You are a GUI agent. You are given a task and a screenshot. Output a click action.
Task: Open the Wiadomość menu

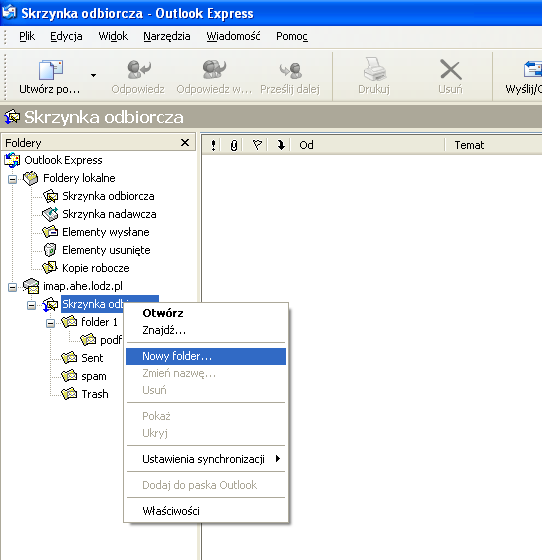(233, 36)
